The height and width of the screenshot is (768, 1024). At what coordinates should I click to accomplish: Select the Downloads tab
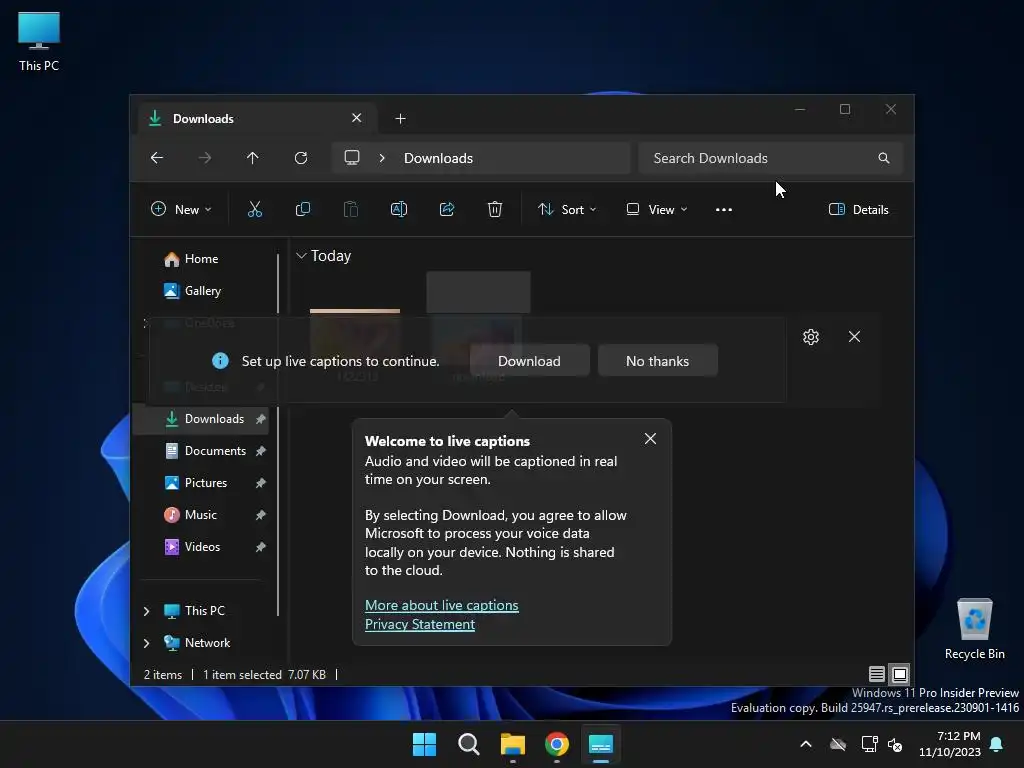[x=255, y=119]
